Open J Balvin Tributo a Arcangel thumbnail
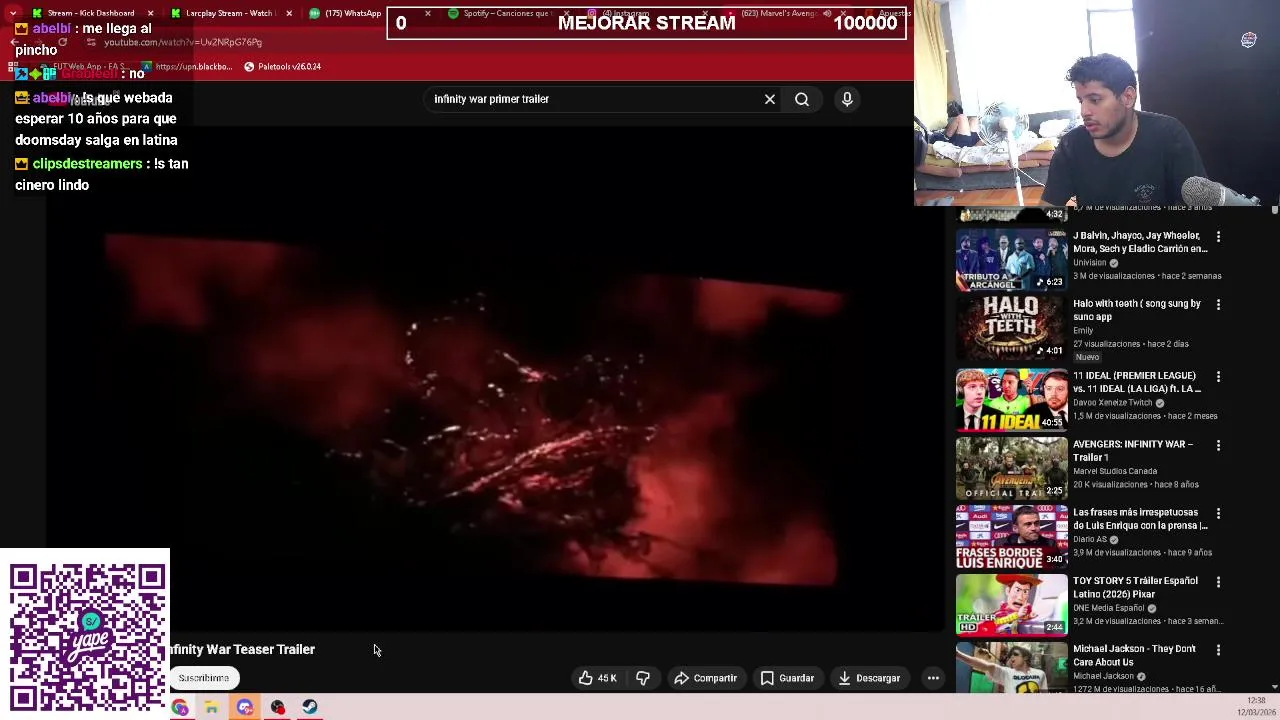Screen dimensions: 1280x720 pyautogui.click(x=1011, y=260)
